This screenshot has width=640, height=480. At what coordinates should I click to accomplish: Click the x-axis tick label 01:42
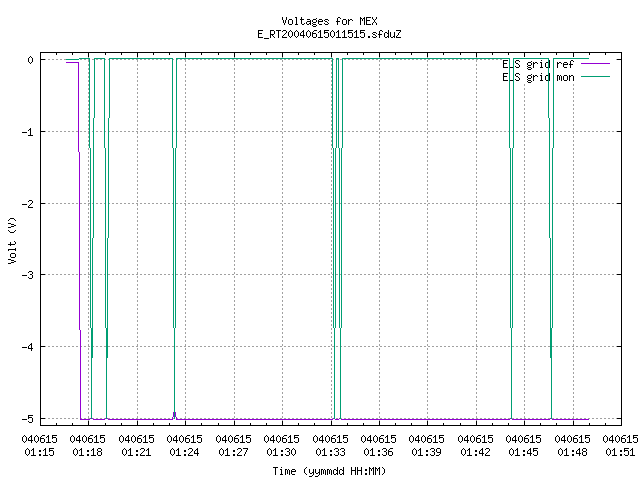[475, 452]
